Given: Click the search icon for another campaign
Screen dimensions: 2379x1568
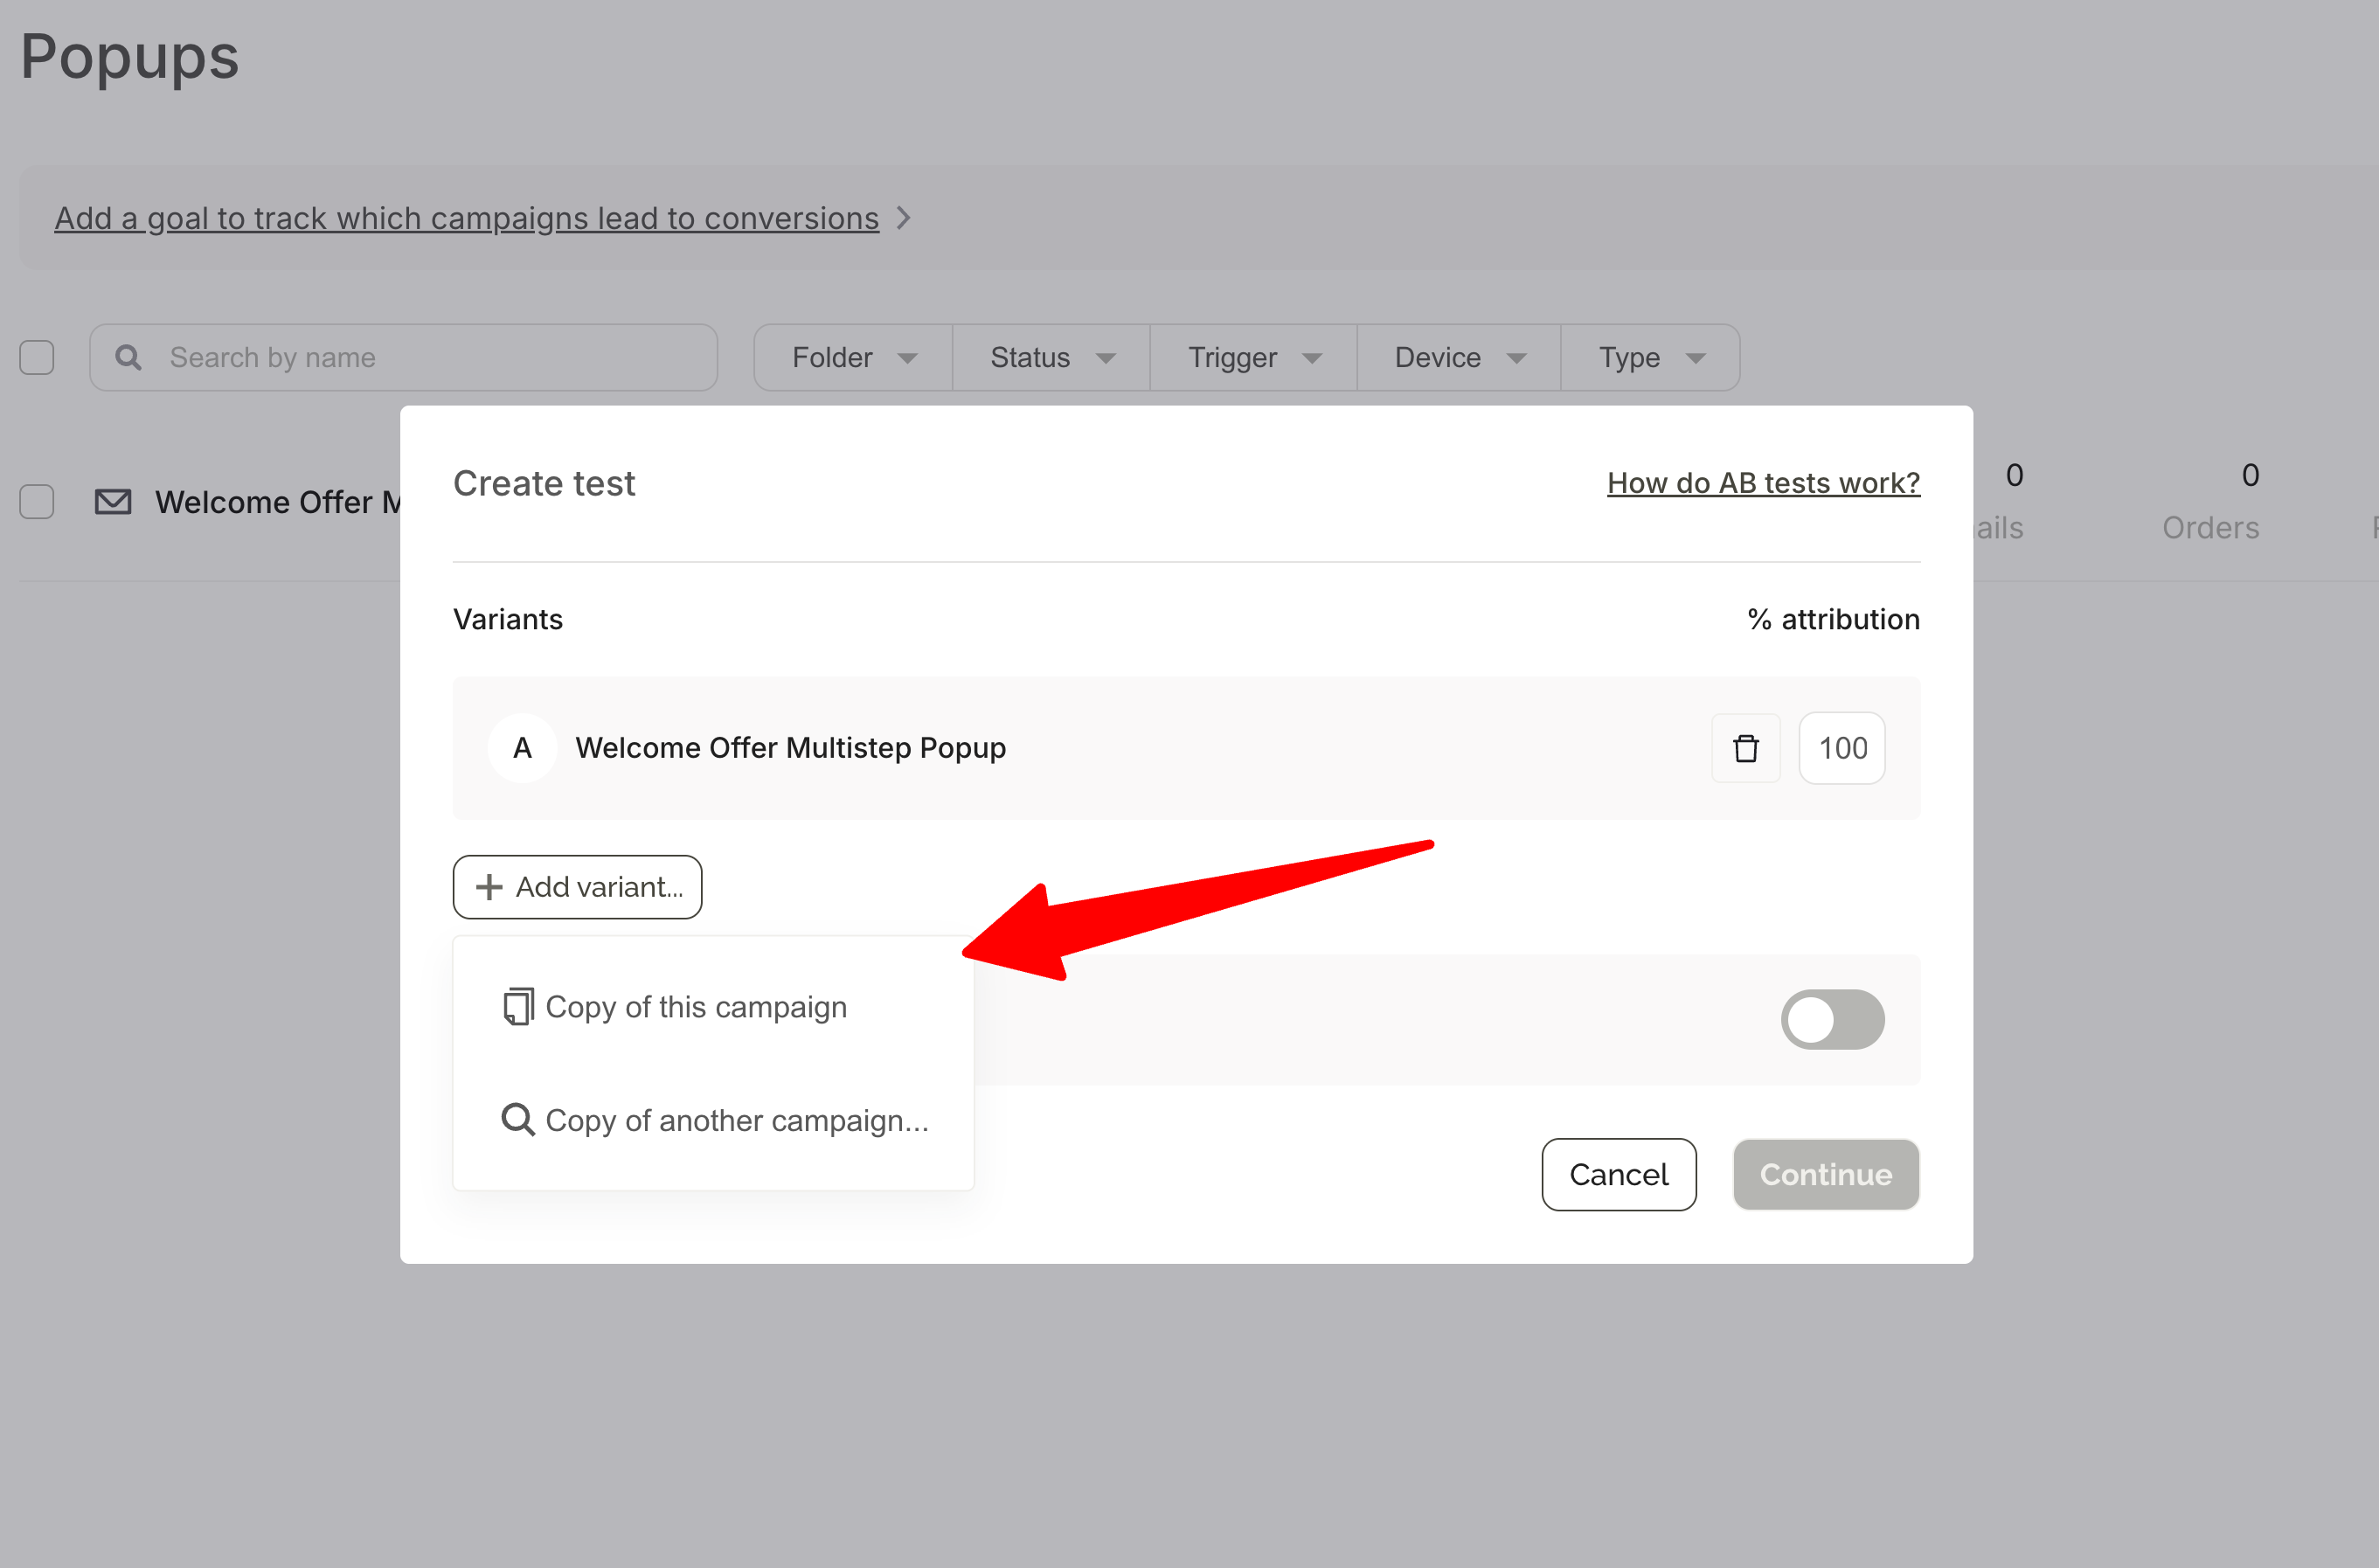Looking at the screenshot, I should point(517,1120).
